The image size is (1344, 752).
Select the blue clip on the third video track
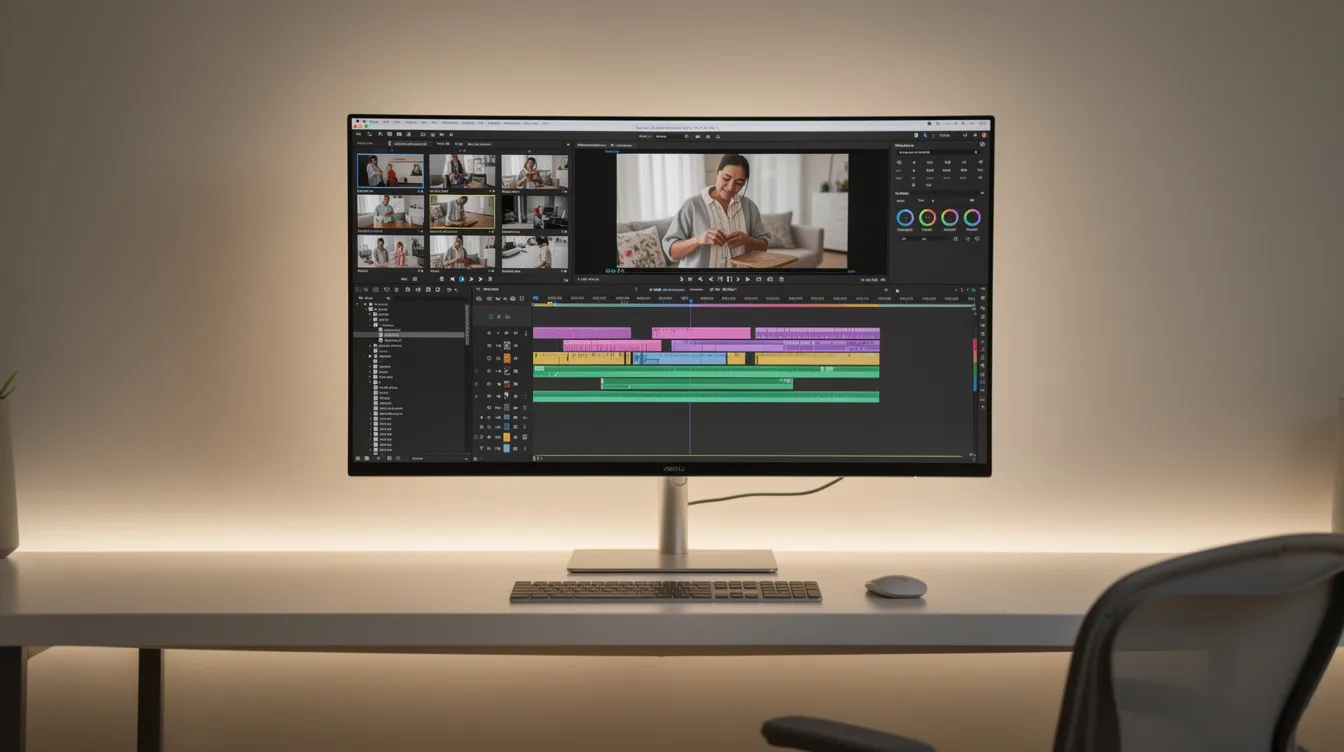pyautogui.click(x=680, y=358)
